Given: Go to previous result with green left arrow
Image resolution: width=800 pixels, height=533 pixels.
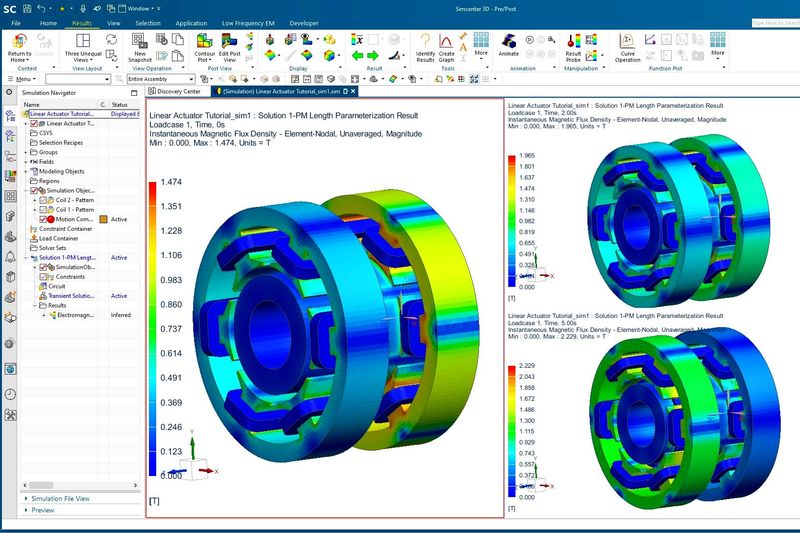Looking at the screenshot, I should click(x=358, y=56).
